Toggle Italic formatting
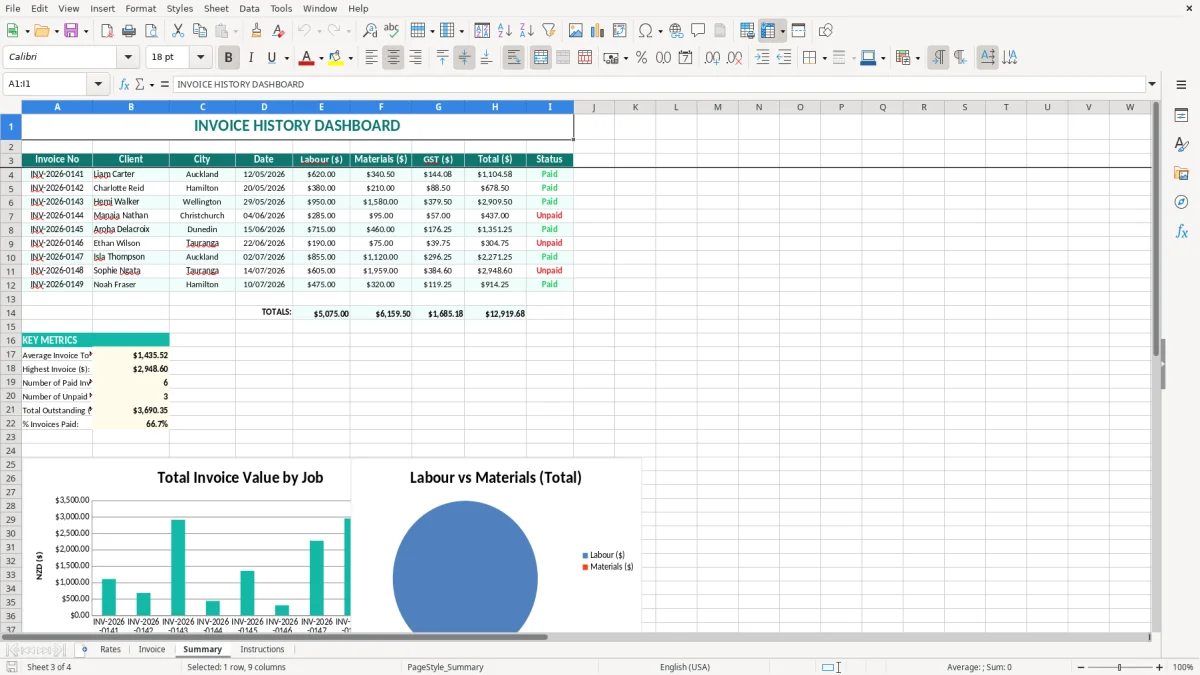The height and width of the screenshot is (675, 1200). coord(250,58)
